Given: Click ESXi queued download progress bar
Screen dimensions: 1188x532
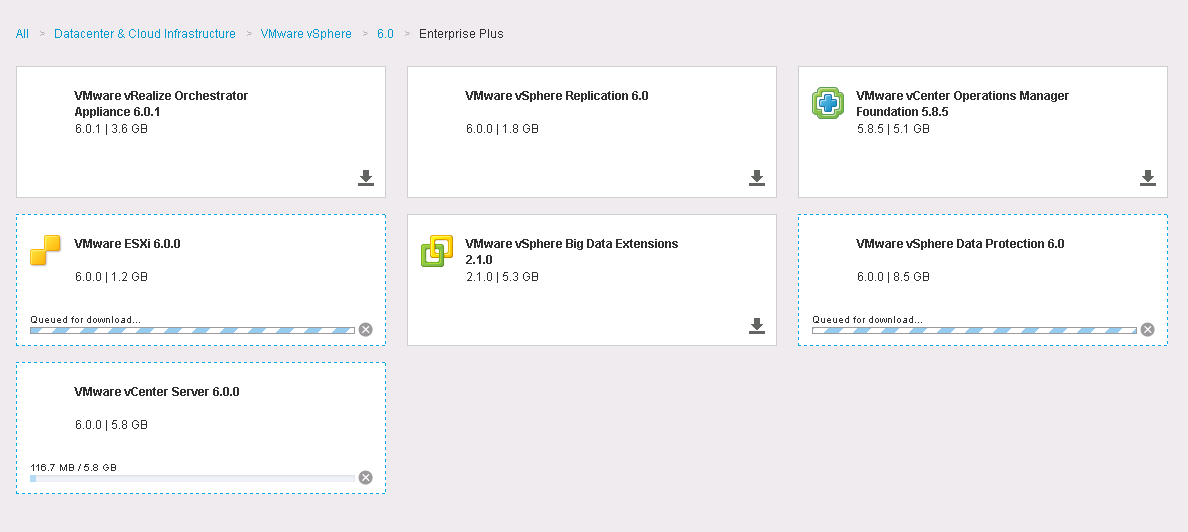Looking at the screenshot, I should pyautogui.click(x=192, y=330).
